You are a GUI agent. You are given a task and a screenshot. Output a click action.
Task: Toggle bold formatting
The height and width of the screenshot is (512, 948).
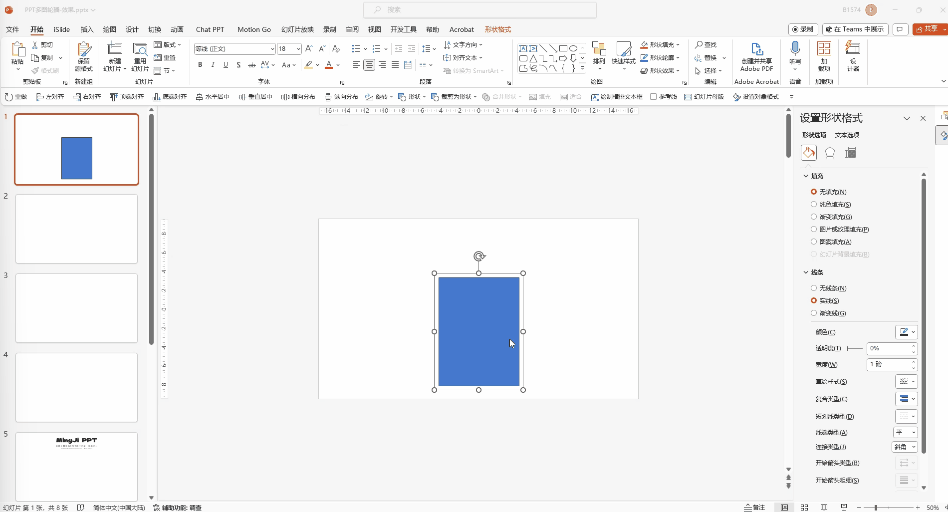pos(200,65)
